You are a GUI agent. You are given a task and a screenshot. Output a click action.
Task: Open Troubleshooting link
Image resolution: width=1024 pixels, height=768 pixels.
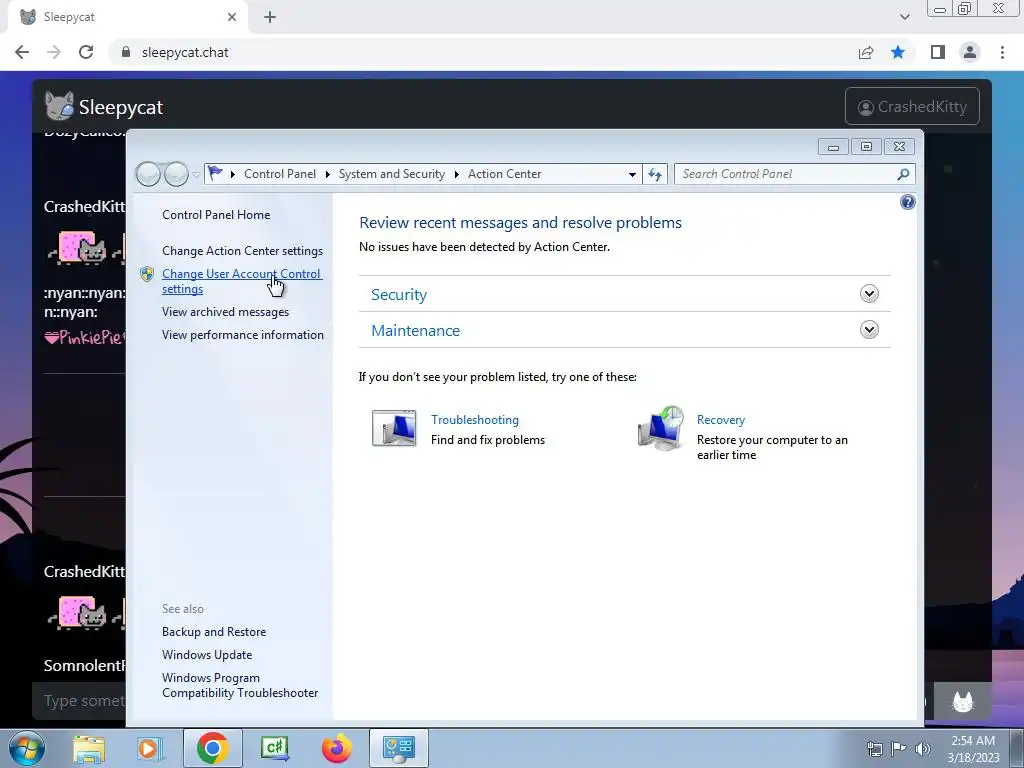[475, 420]
